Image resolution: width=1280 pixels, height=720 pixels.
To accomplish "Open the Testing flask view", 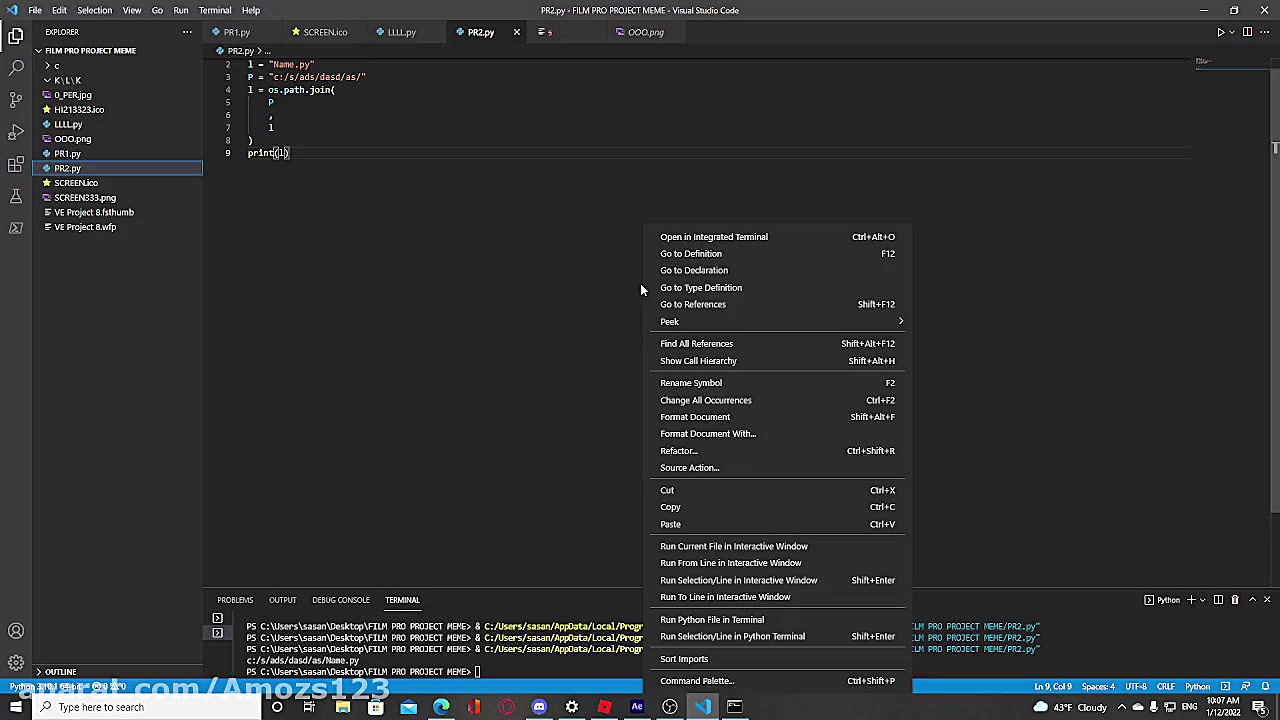I will (x=16, y=197).
